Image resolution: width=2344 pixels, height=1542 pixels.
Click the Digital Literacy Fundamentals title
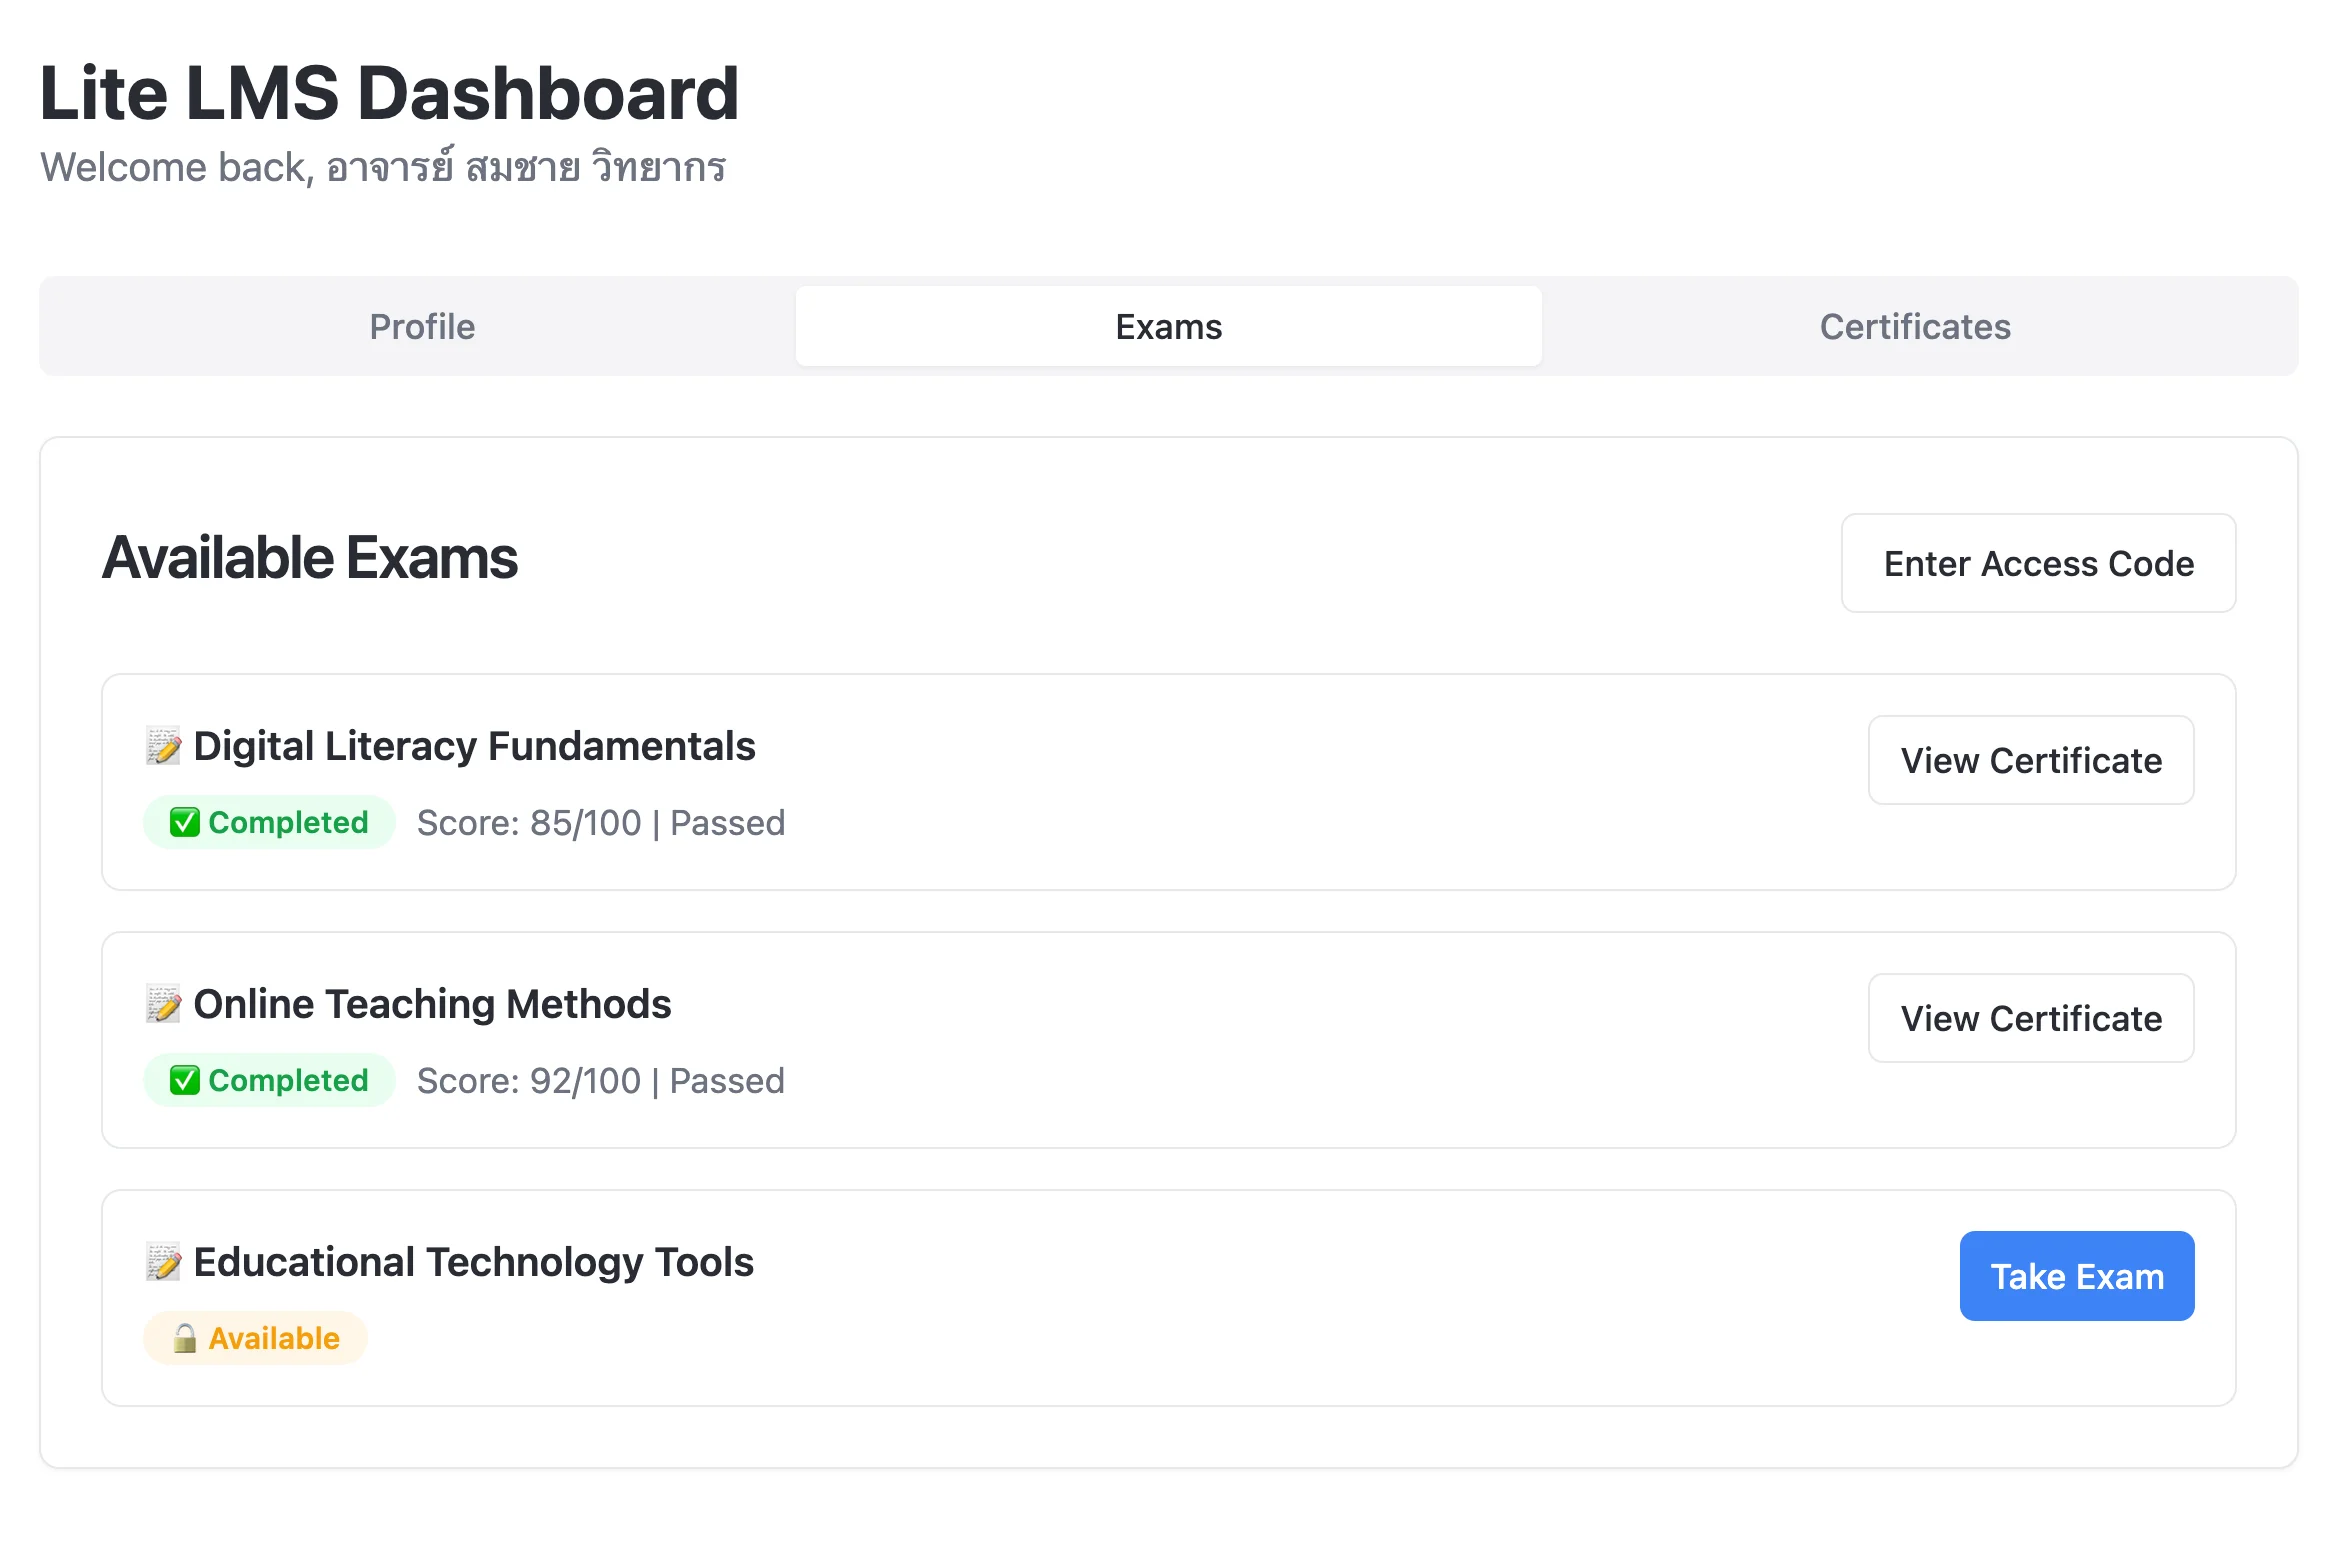tap(474, 746)
